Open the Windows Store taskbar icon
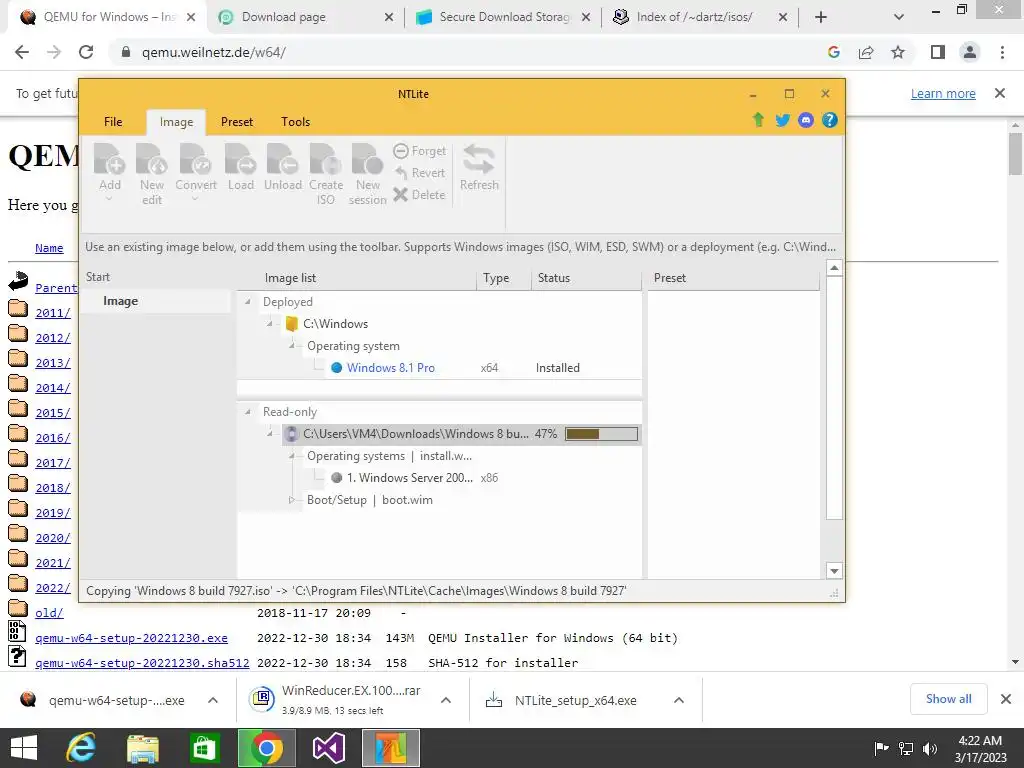This screenshot has width=1024, height=768. click(x=204, y=748)
